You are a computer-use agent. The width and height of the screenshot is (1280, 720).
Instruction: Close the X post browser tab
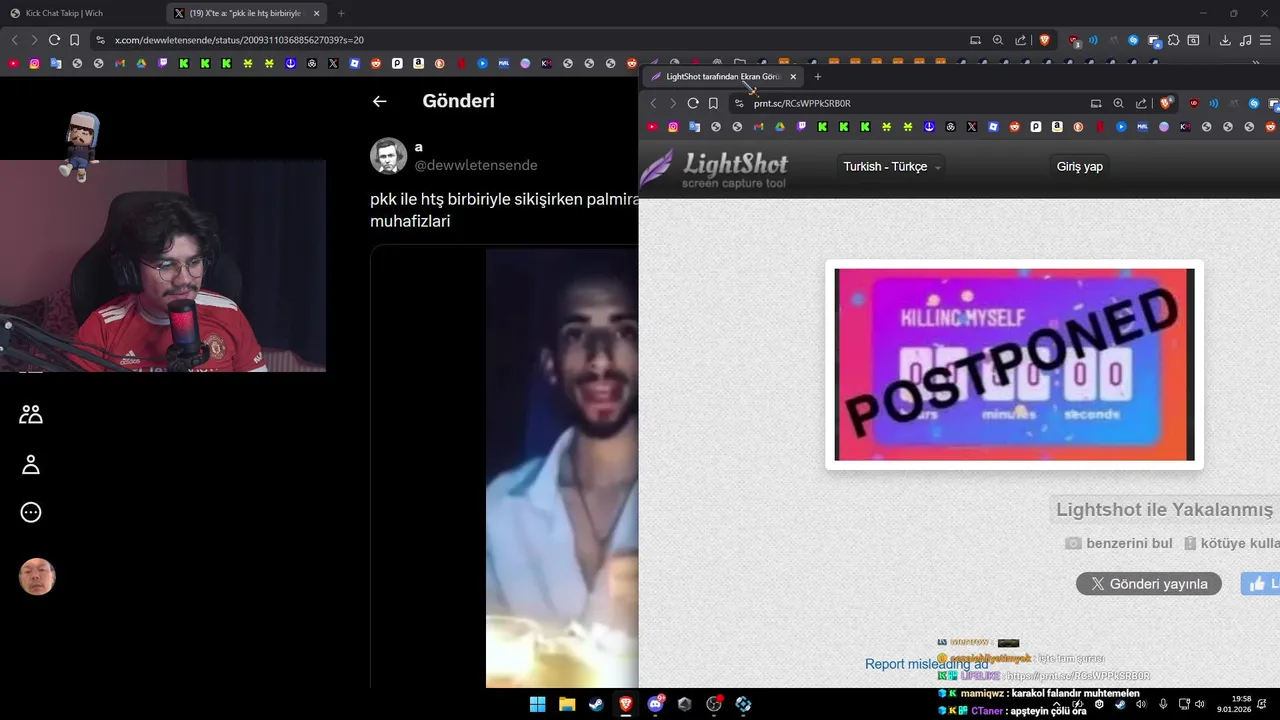point(317,13)
